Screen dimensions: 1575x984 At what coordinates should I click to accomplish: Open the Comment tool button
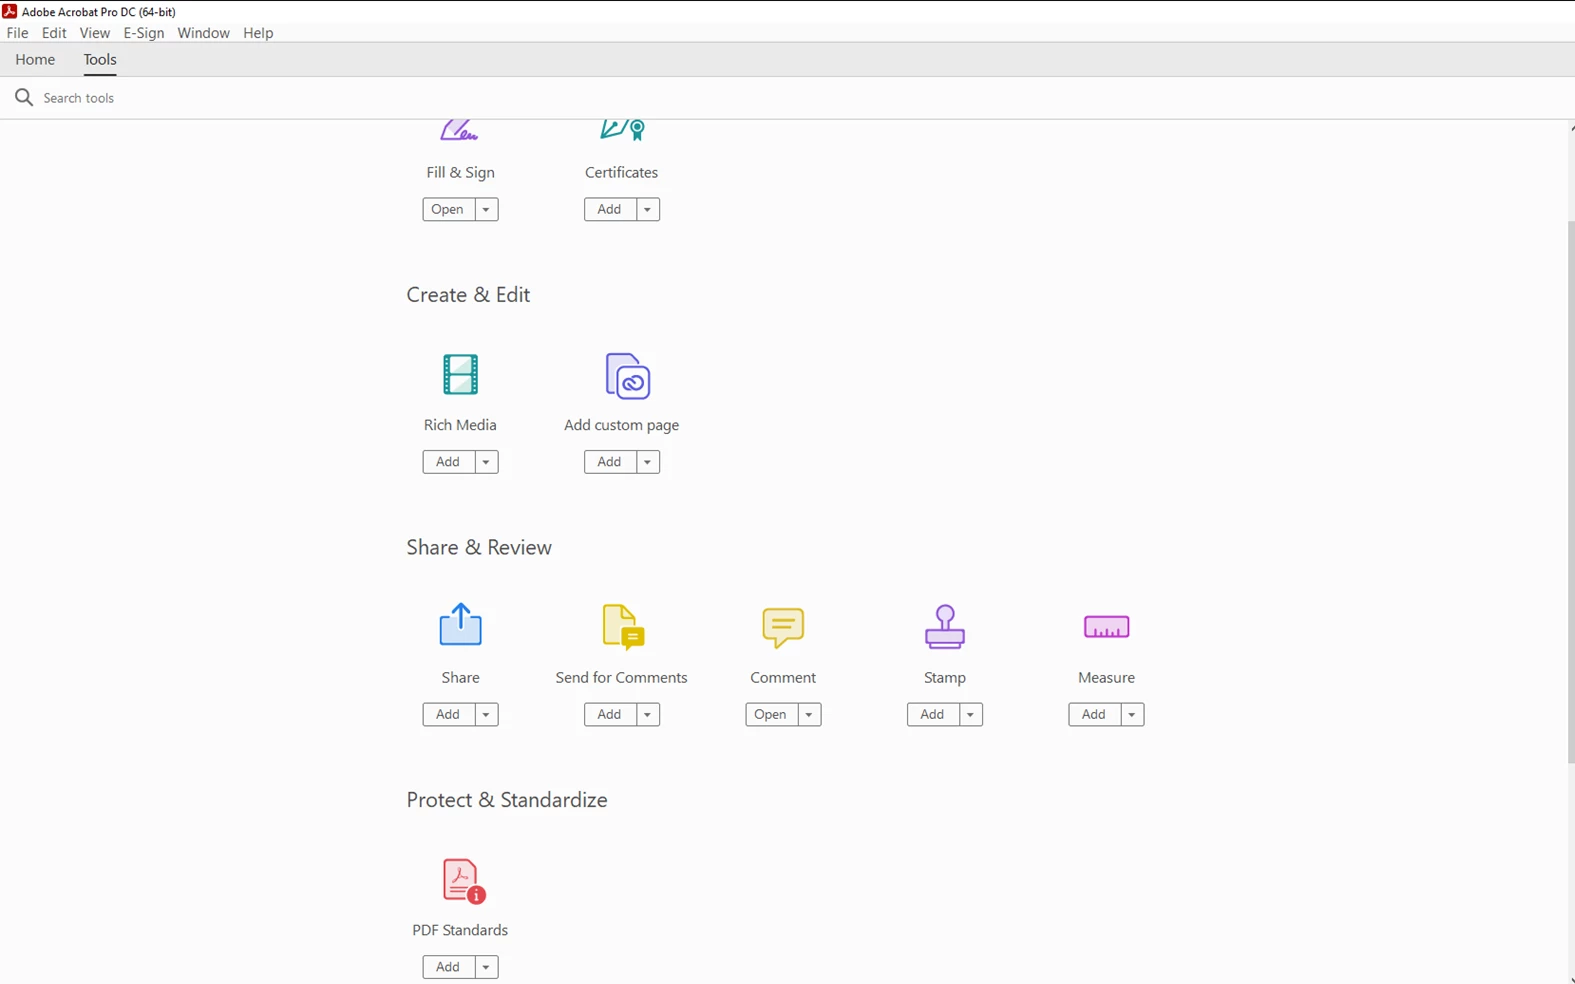tap(771, 714)
